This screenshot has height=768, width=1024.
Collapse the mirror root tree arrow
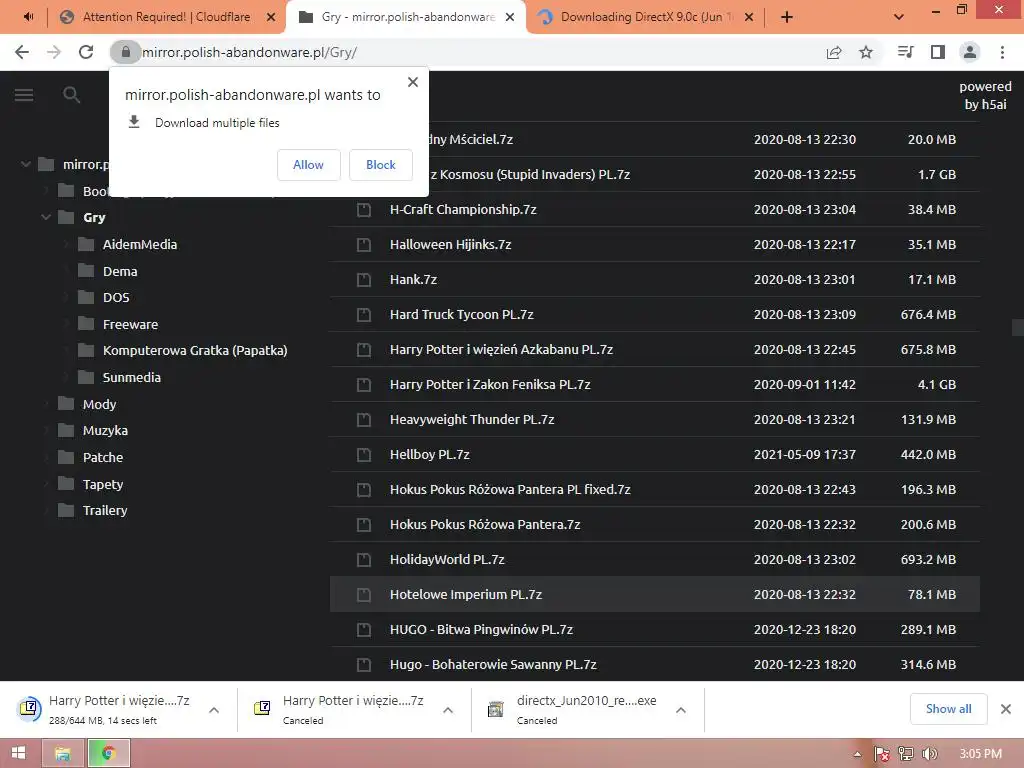point(25,164)
